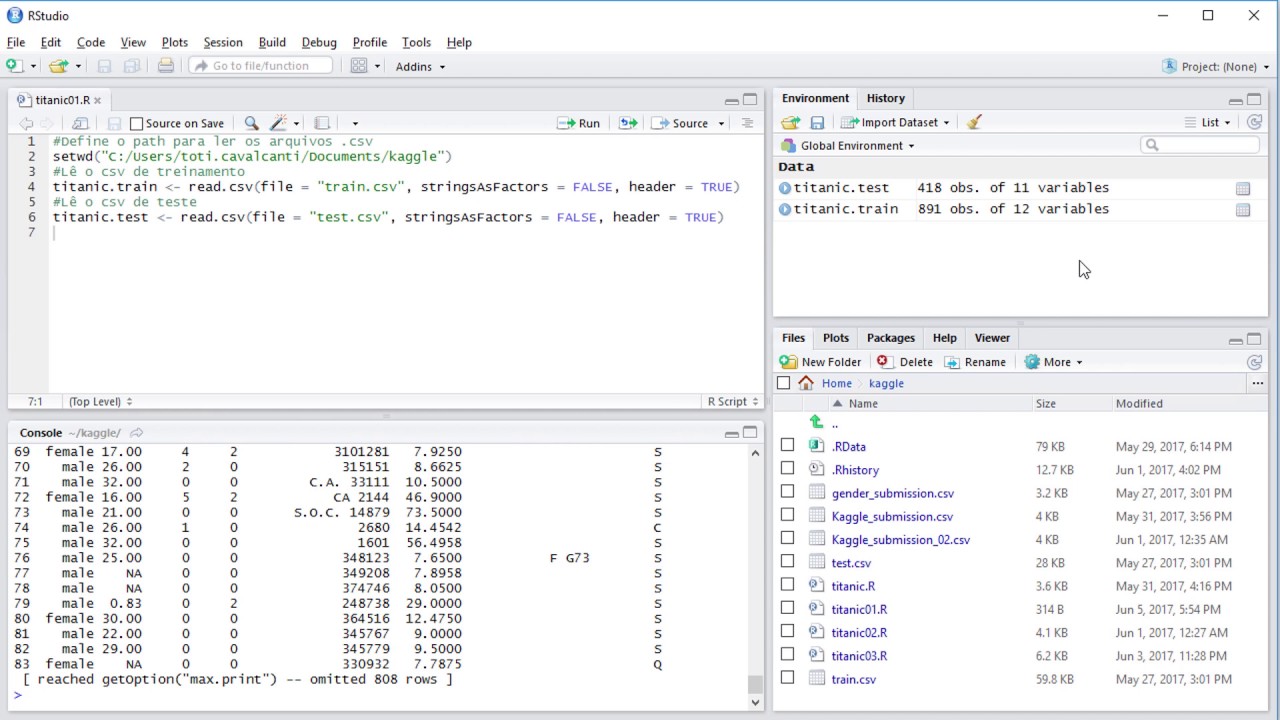Toggle Source on Save checkbox
The image size is (1280, 720).
coord(137,124)
